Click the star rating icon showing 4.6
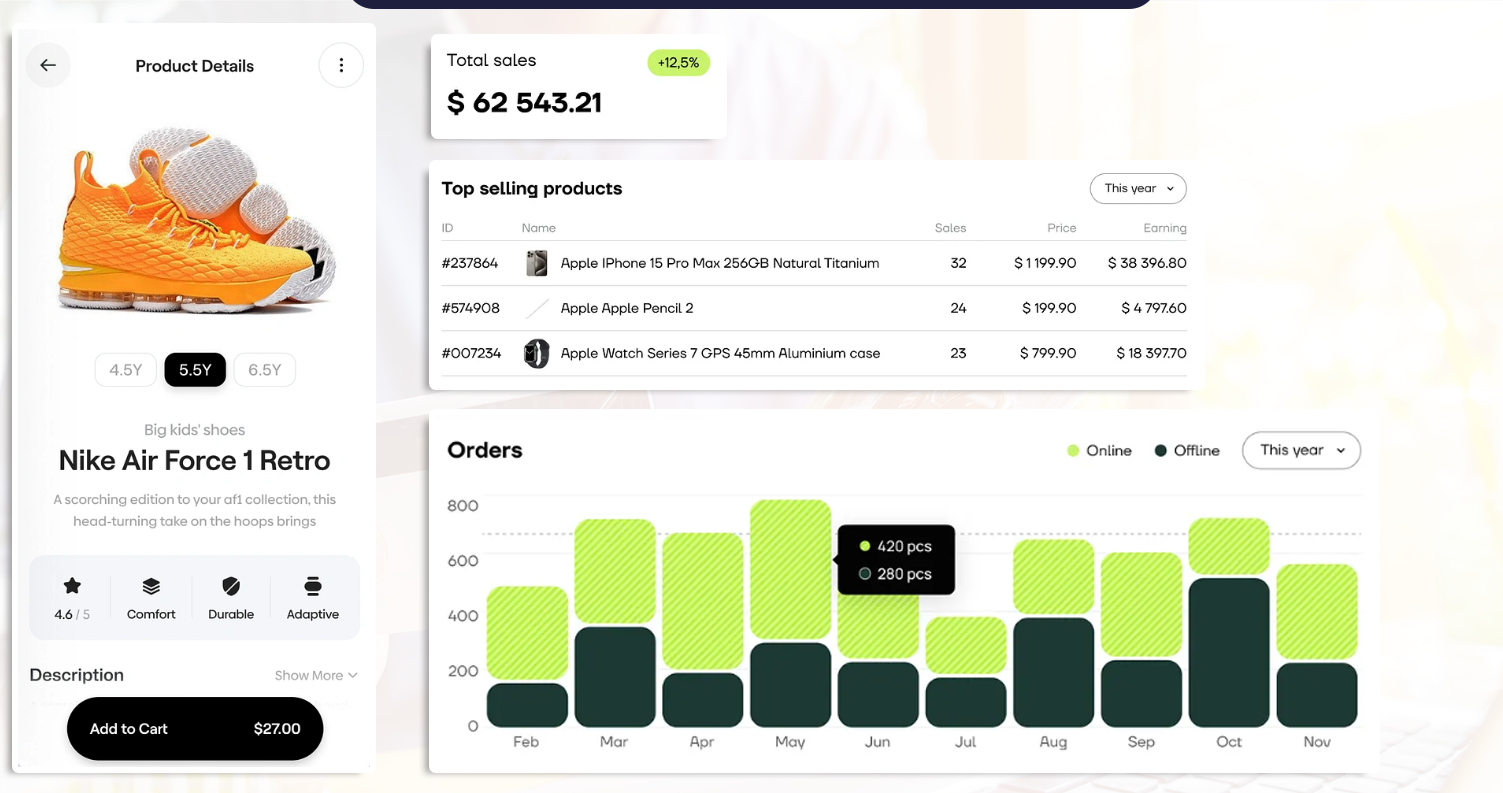Viewport: 1503px width, 793px height. 71,588
